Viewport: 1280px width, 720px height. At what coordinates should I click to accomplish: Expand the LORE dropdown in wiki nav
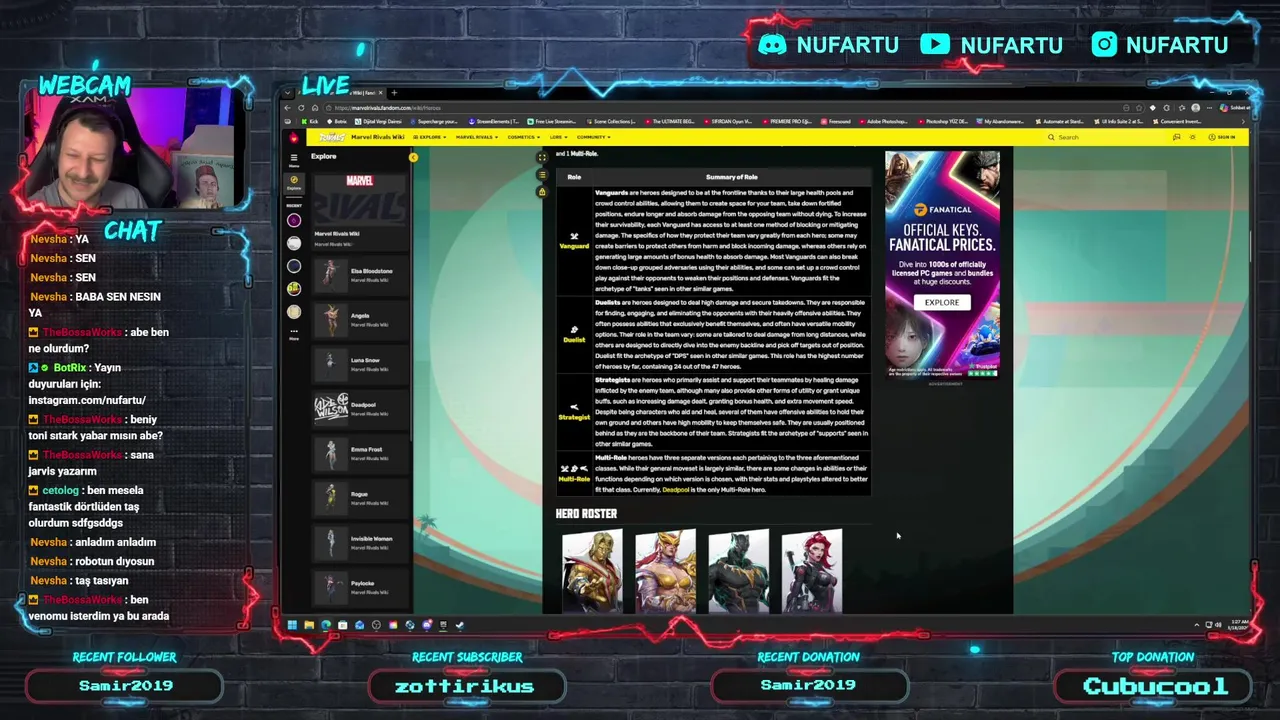pos(557,137)
